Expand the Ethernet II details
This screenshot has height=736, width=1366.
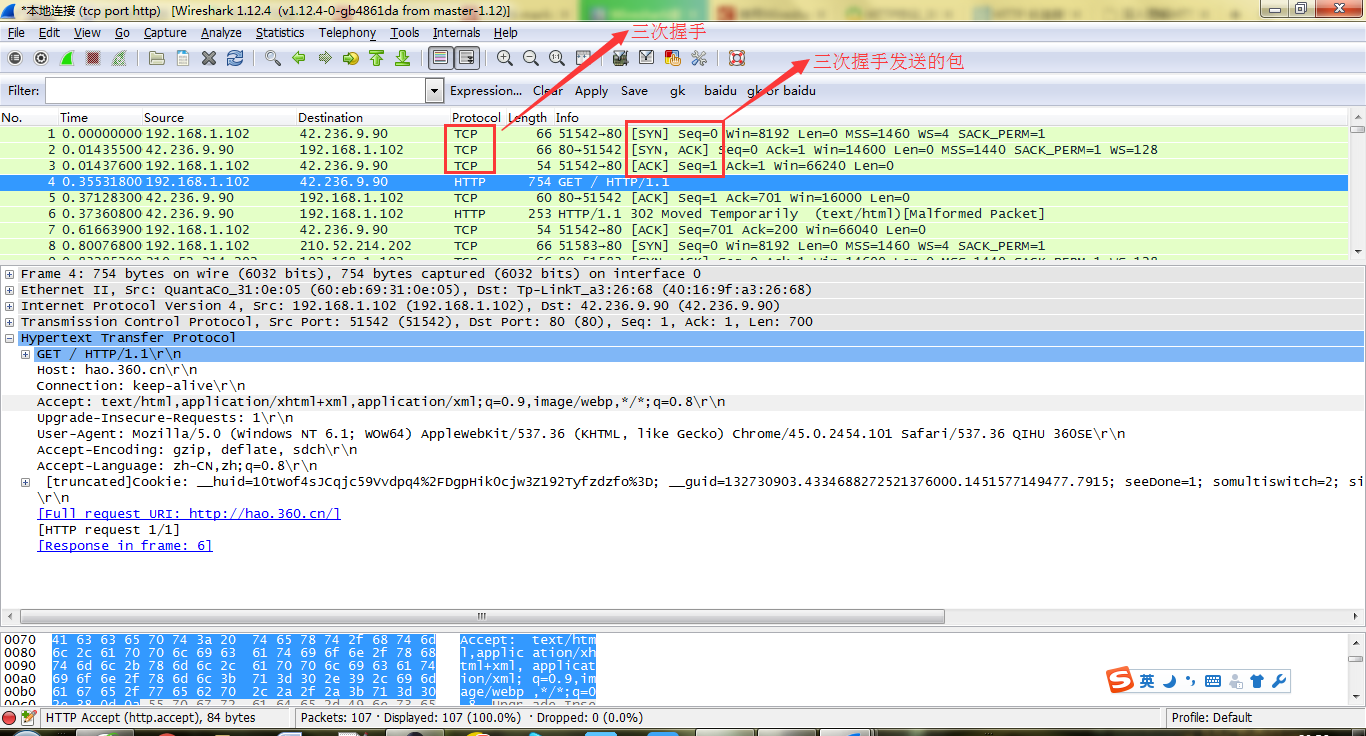10,290
